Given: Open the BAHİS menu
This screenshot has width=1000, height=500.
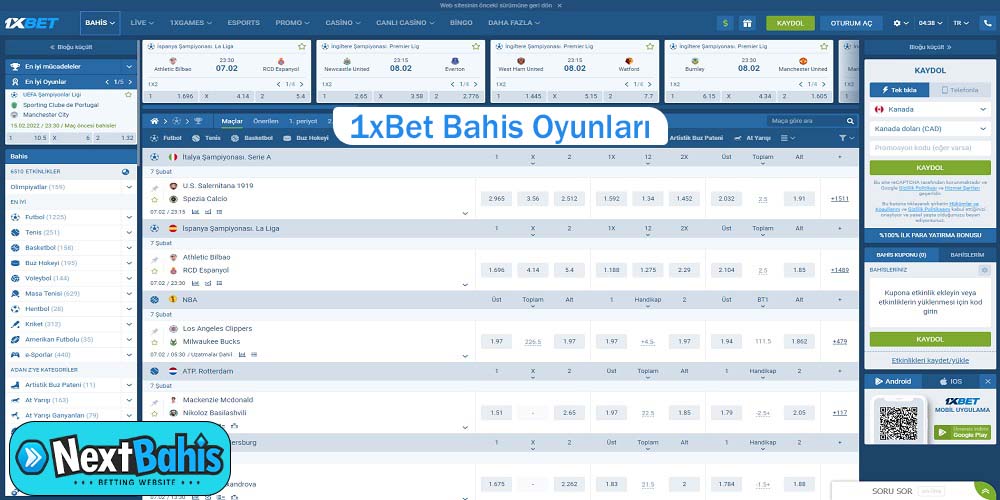Looking at the screenshot, I should coord(100,23).
